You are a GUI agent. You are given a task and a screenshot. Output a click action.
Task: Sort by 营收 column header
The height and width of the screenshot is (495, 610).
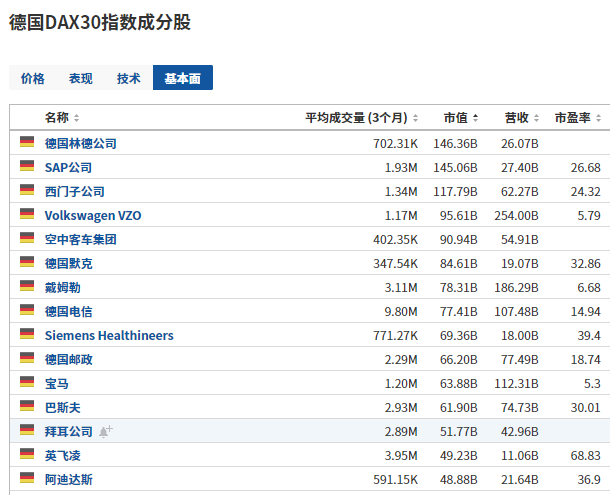coord(522,118)
